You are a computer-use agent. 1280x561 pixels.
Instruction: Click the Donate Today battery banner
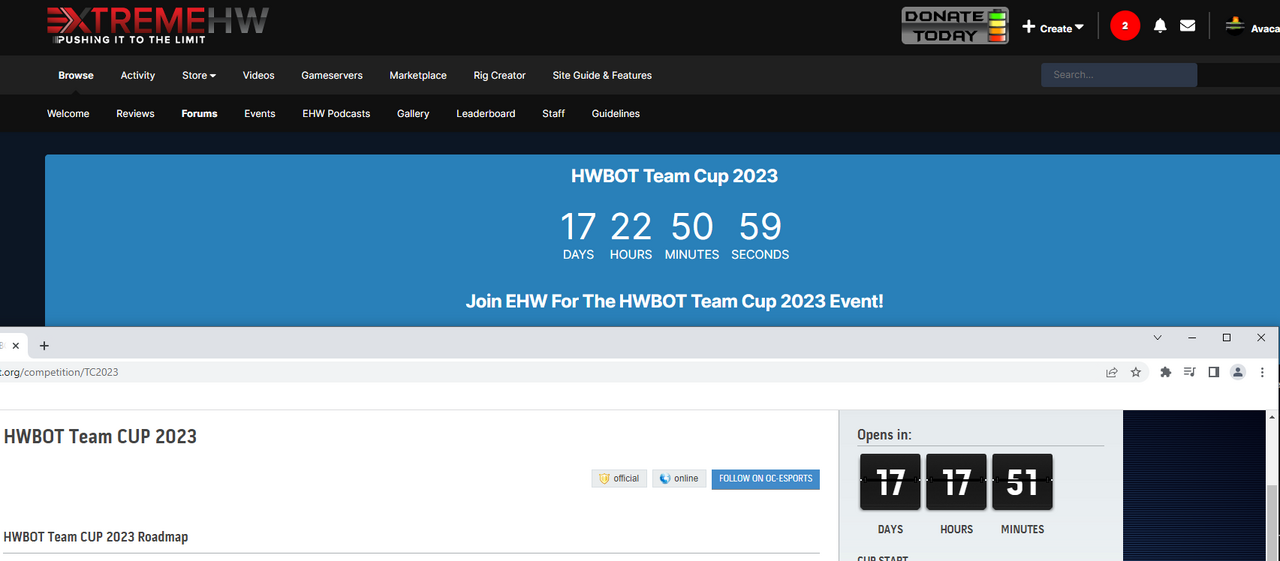(954, 26)
